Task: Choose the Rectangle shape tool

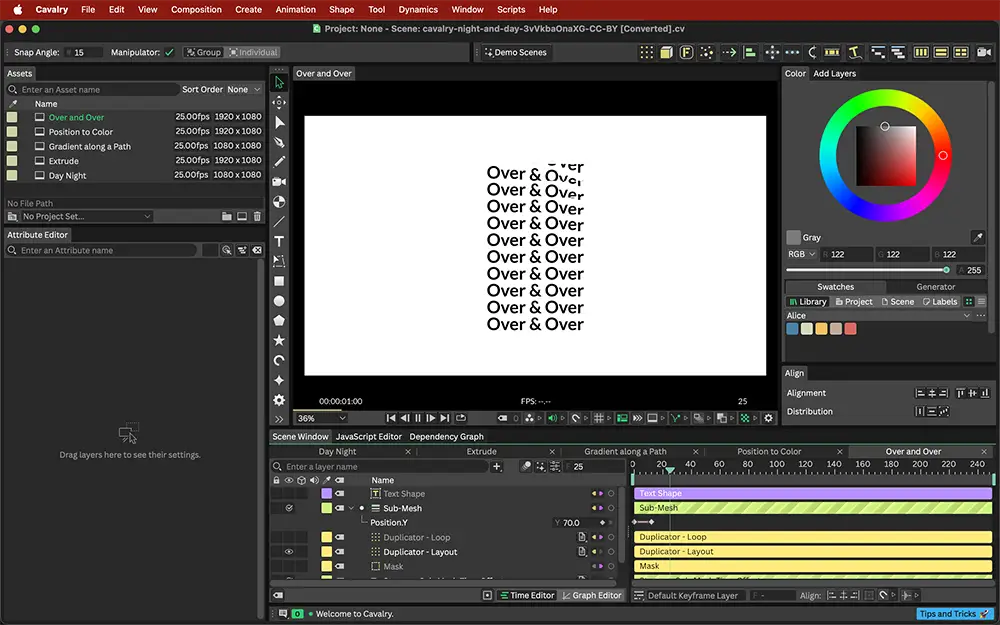Action: pos(279,281)
